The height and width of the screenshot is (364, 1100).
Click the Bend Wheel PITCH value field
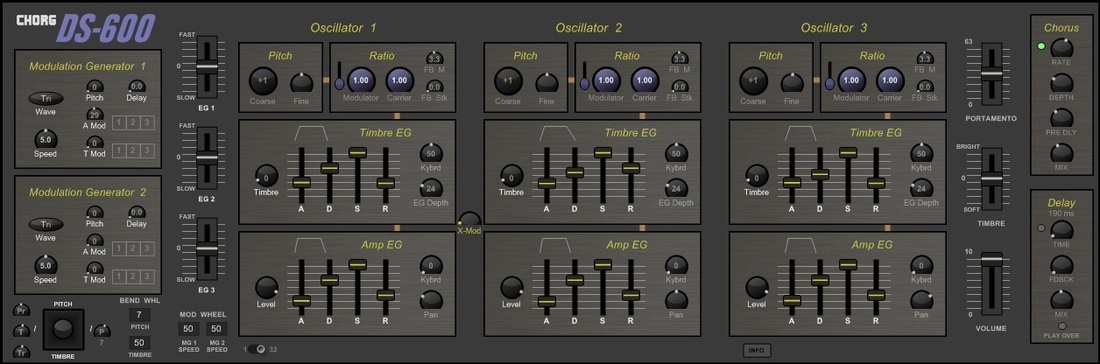139,315
